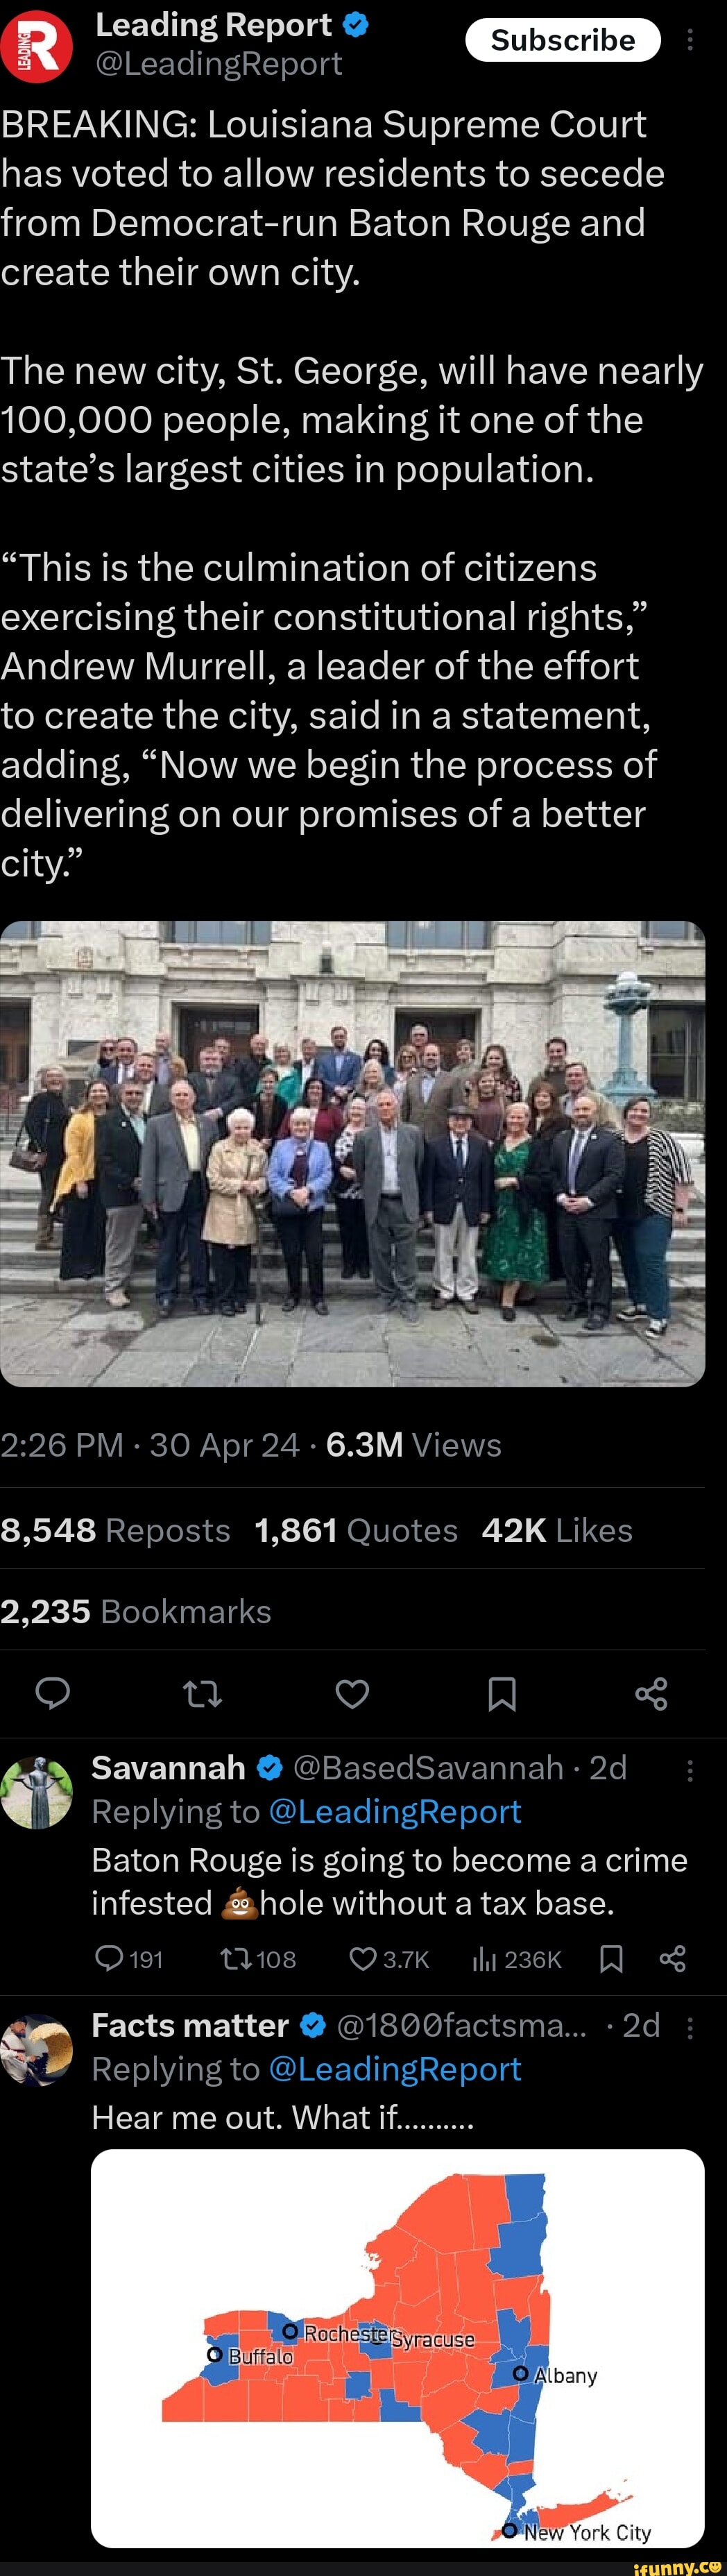The width and height of the screenshot is (727, 2576).
Task: Share the Leading Report post
Action: (651, 1693)
